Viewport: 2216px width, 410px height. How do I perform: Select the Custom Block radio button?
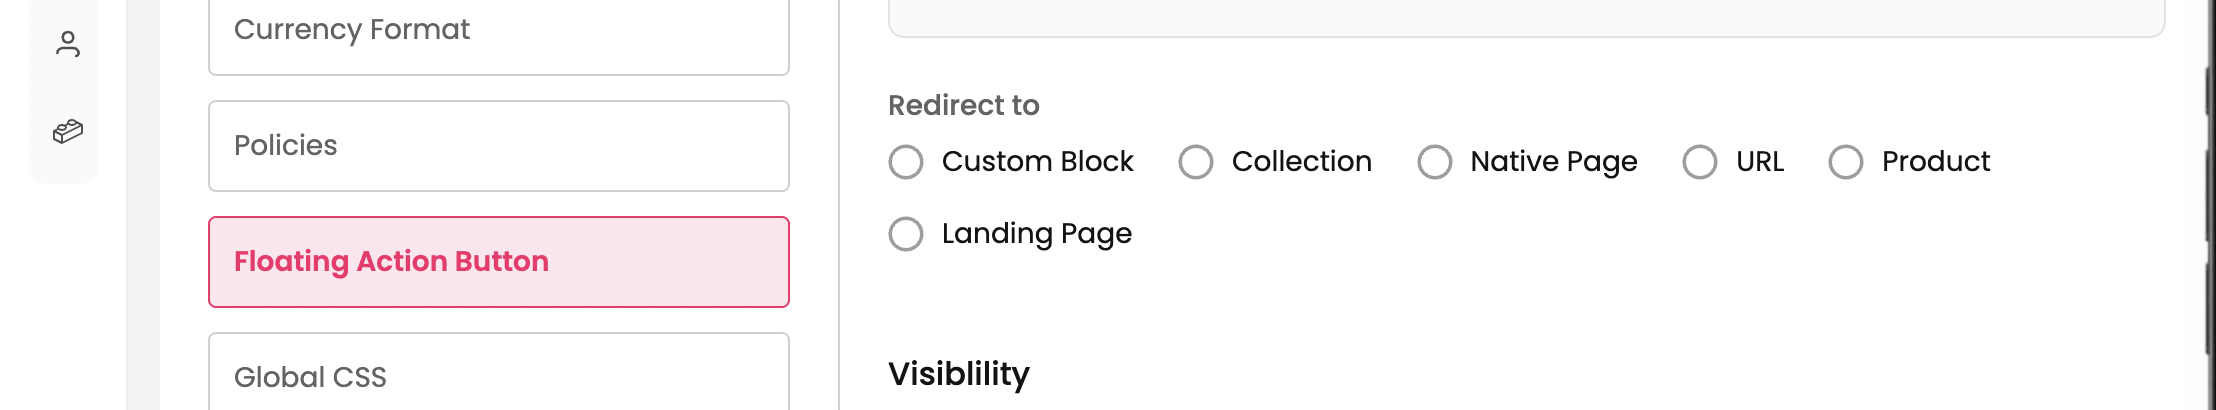906,162
